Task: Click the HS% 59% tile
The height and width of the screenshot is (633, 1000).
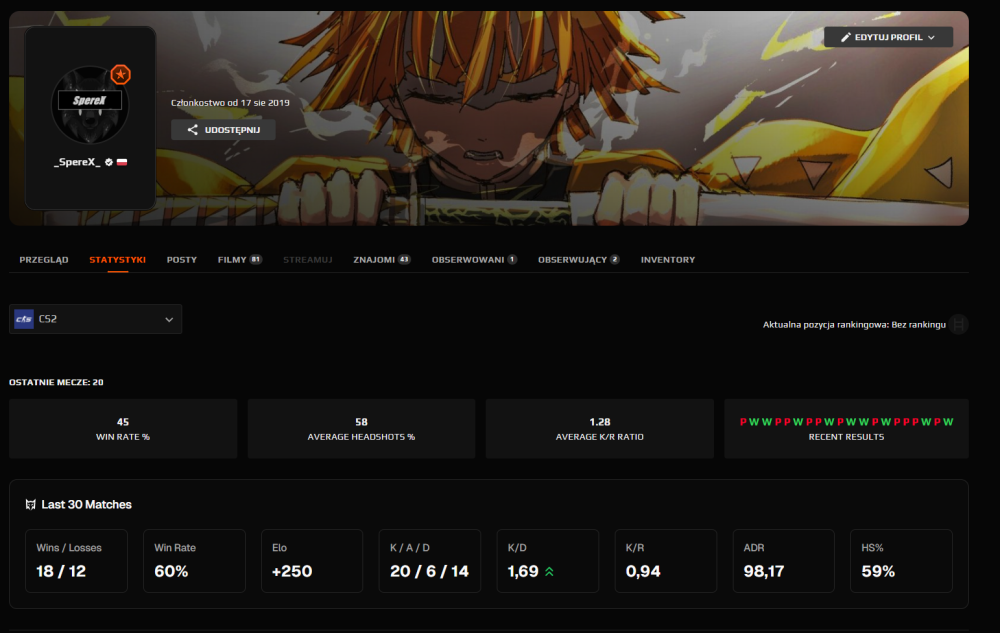Action: click(901, 560)
